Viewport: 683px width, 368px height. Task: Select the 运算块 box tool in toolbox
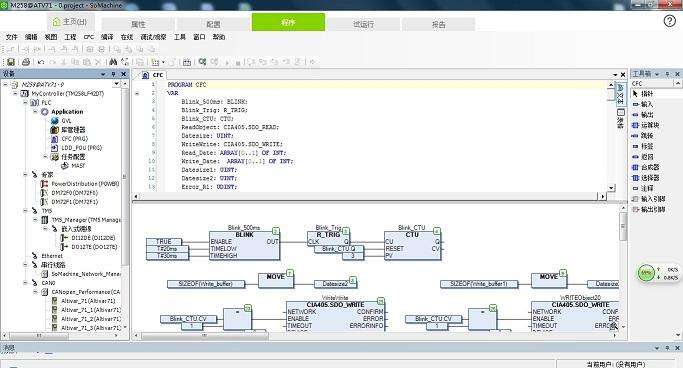[x=646, y=125]
